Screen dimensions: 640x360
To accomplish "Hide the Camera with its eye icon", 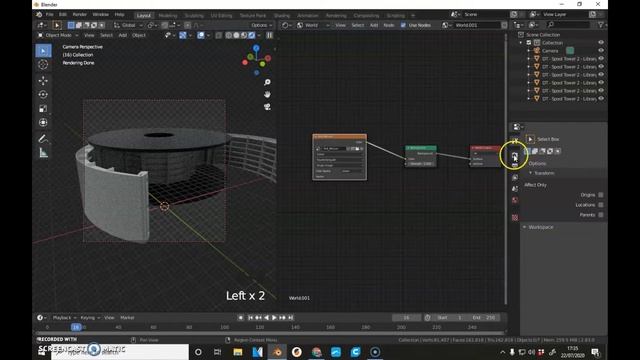I will (601, 51).
